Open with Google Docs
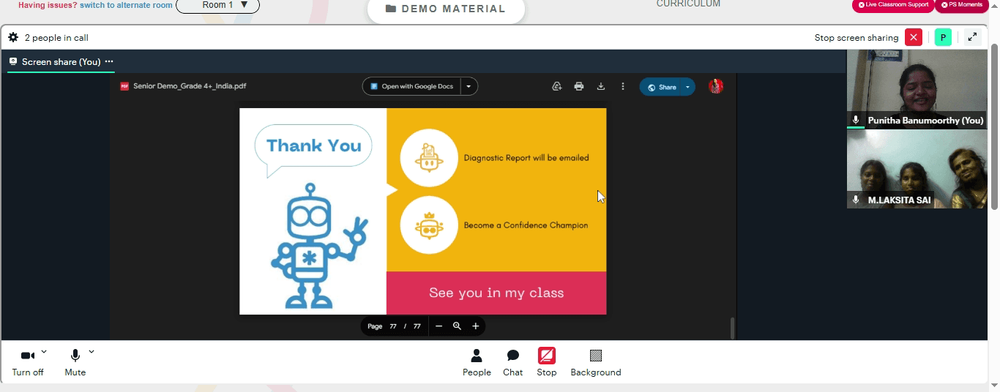The image size is (1000, 392). pyautogui.click(x=412, y=87)
